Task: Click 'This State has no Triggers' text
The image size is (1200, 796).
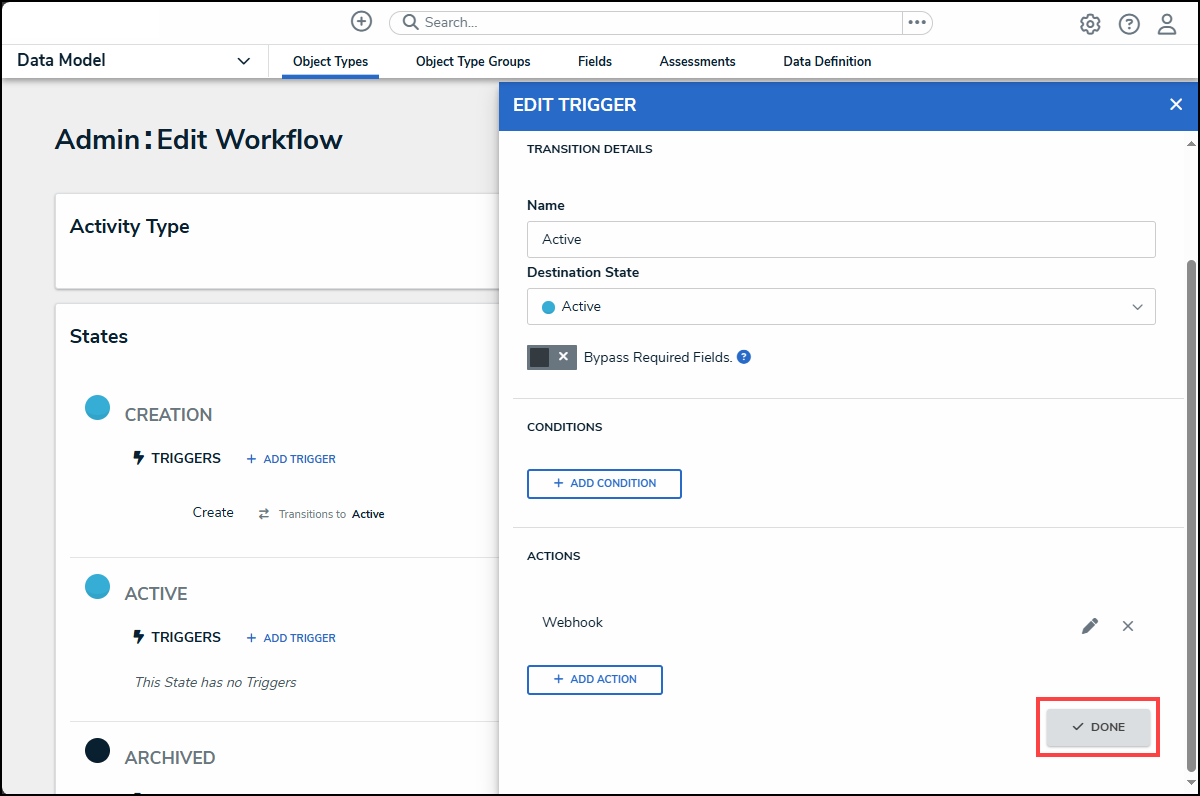Action: click(216, 683)
